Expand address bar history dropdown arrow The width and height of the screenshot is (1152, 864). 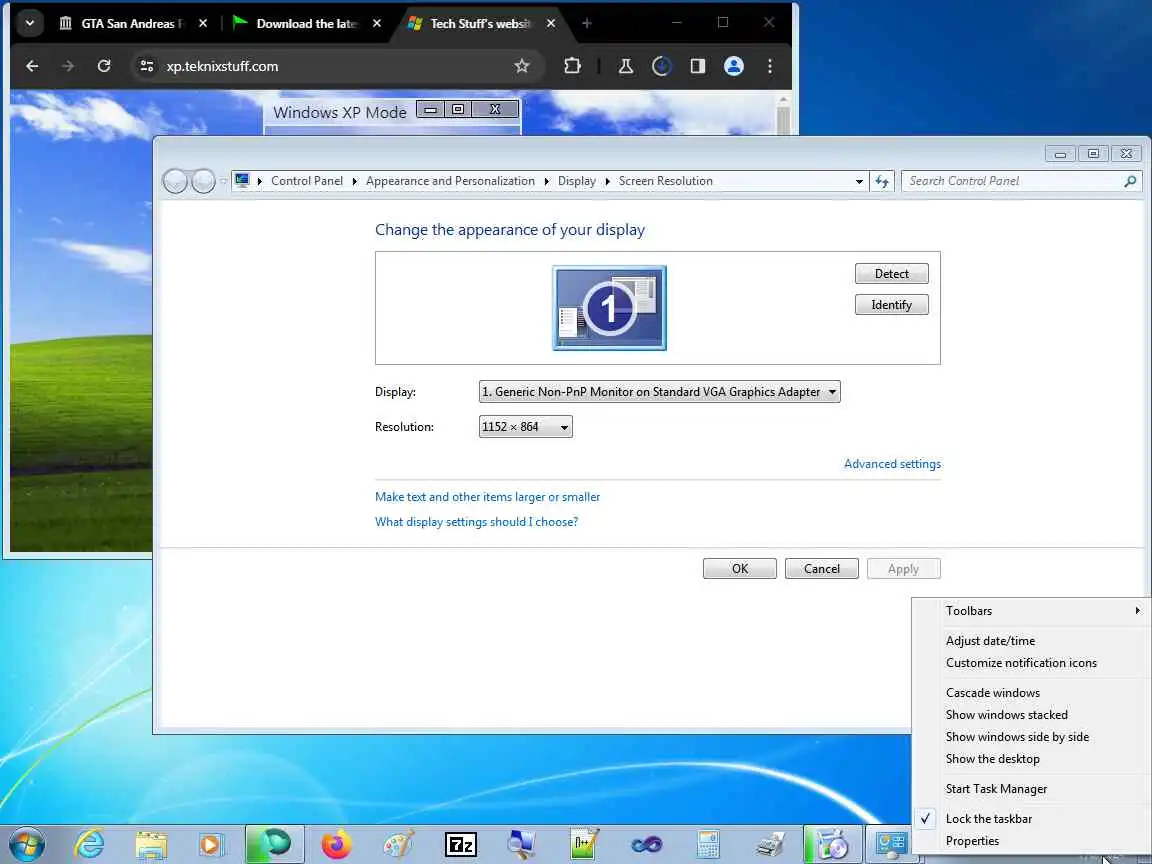coord(859,181)
